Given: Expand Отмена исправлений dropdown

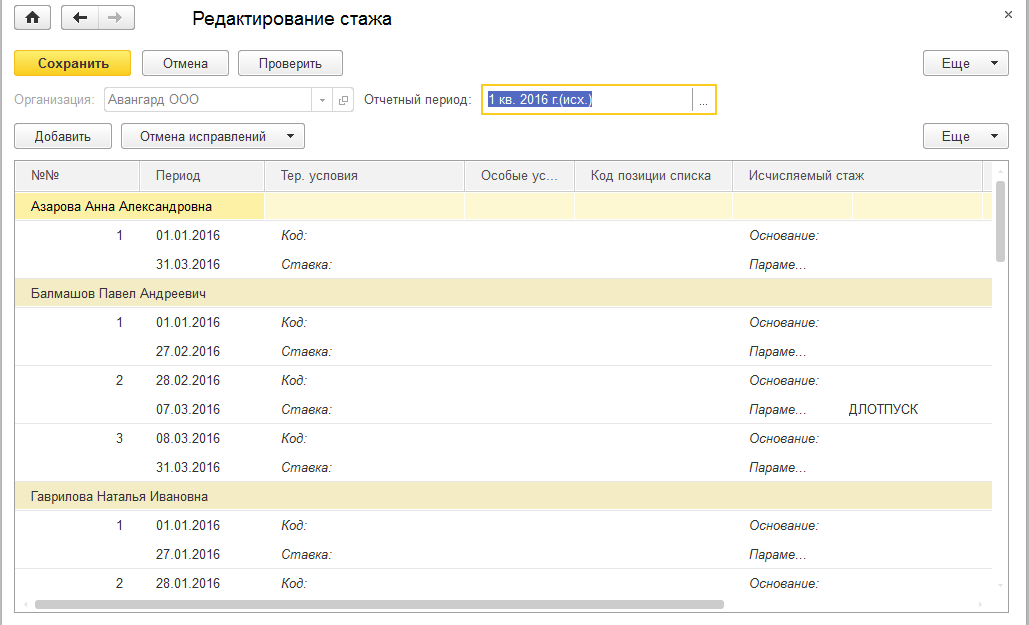Looking at the screenshot, I should (x=290, y=136).
